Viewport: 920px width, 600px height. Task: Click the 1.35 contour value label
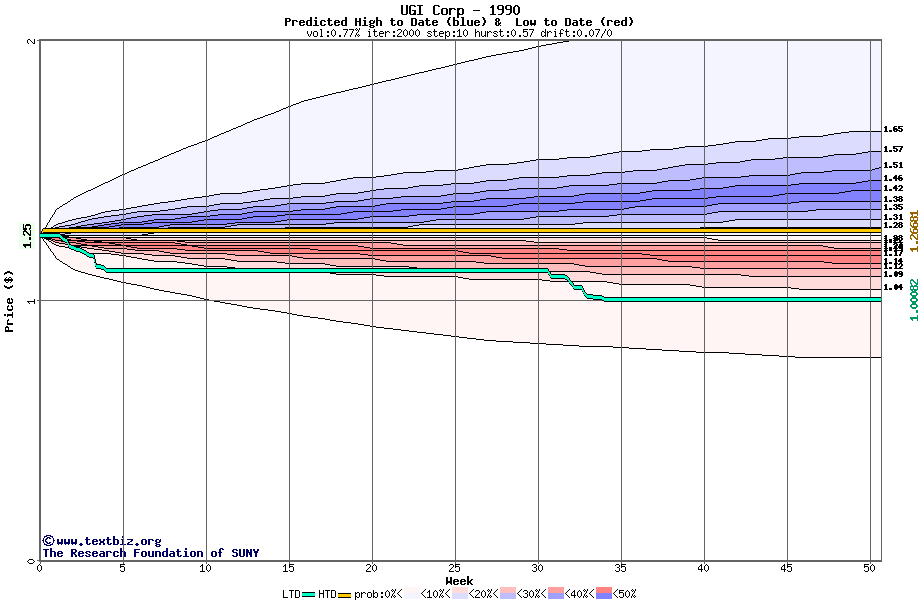tap(893, 207)
